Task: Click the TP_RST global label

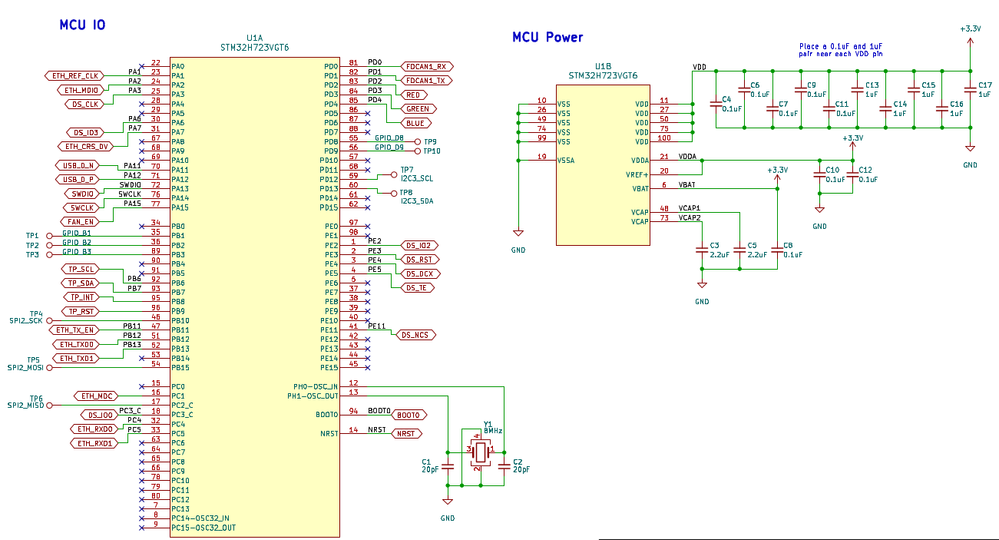Action: tap(82, 311)
